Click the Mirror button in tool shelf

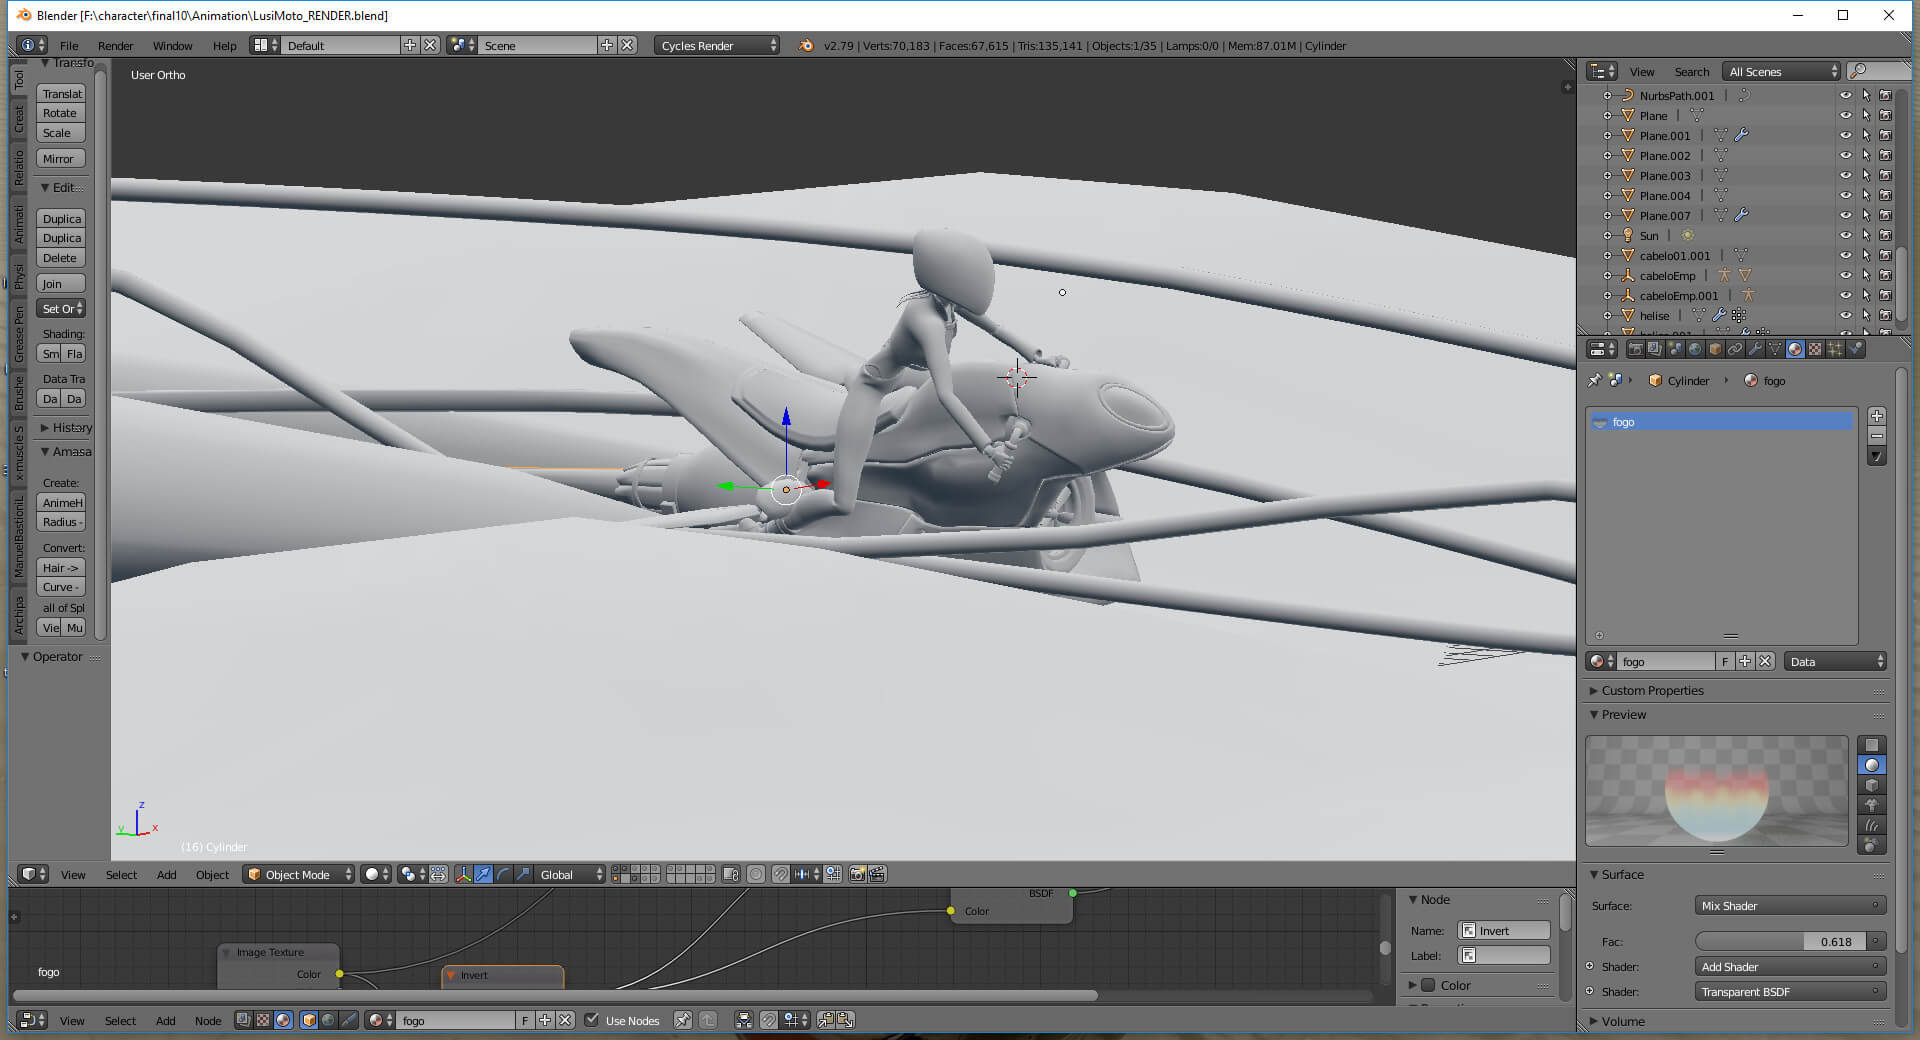[59, 159]
